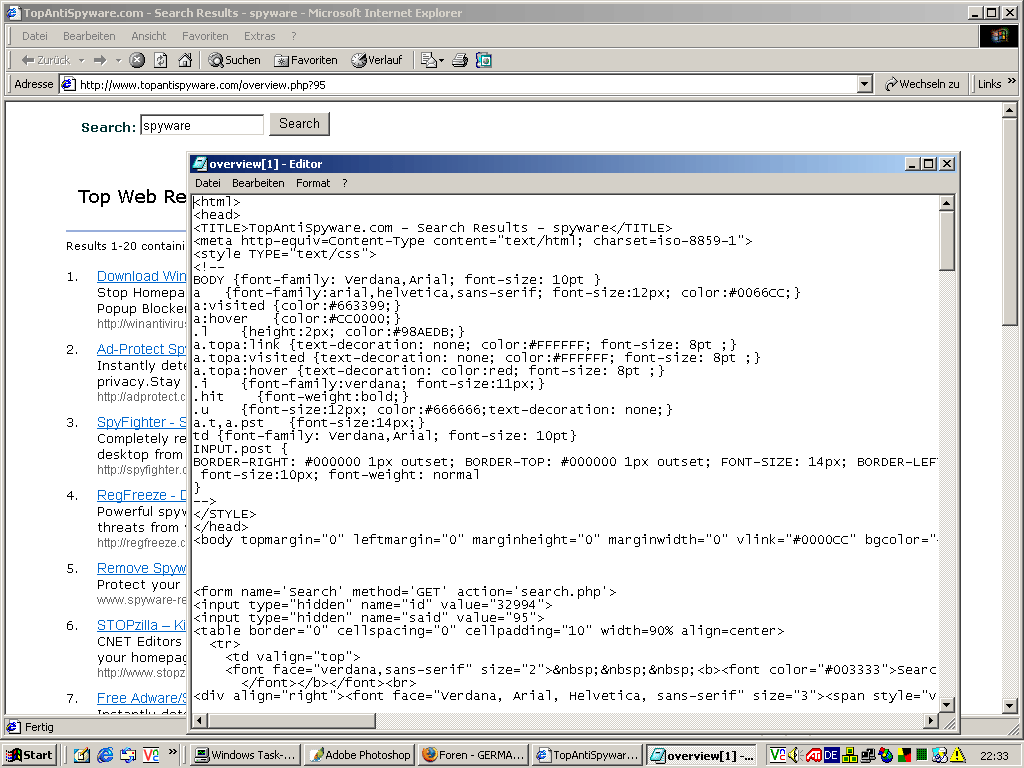Open the Editor Bearbeiten menu

tap(258, 183)
